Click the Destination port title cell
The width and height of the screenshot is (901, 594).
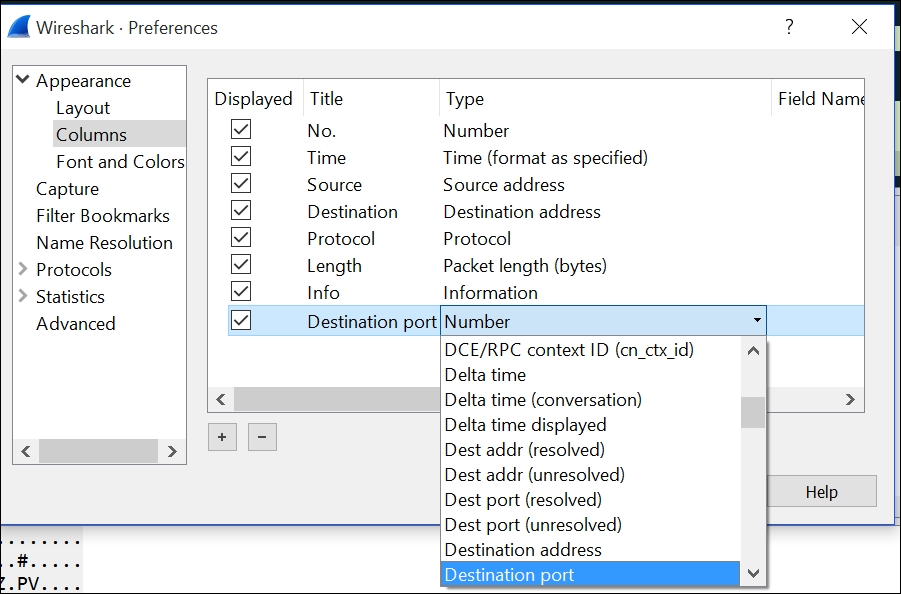tap(372, 322)
